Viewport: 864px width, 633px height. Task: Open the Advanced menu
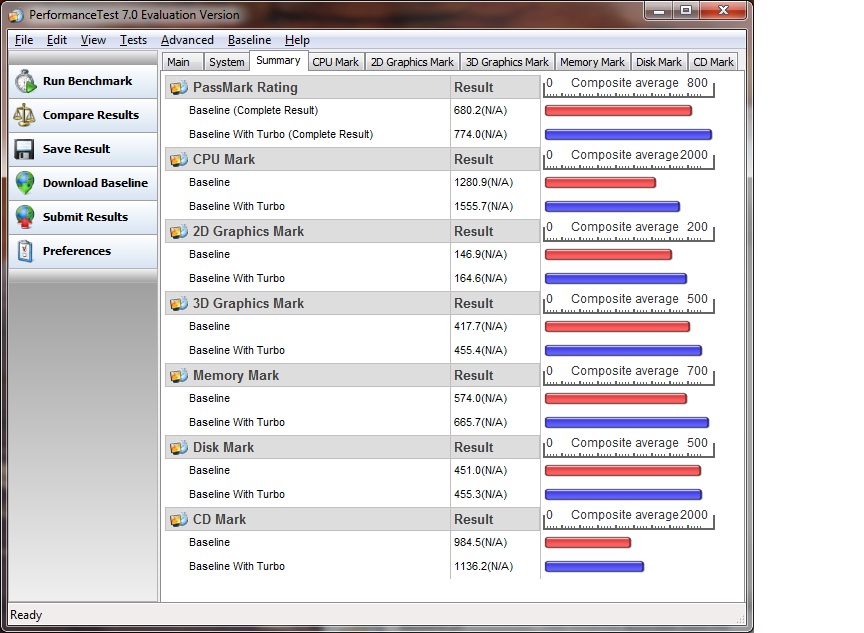(187, 40)
